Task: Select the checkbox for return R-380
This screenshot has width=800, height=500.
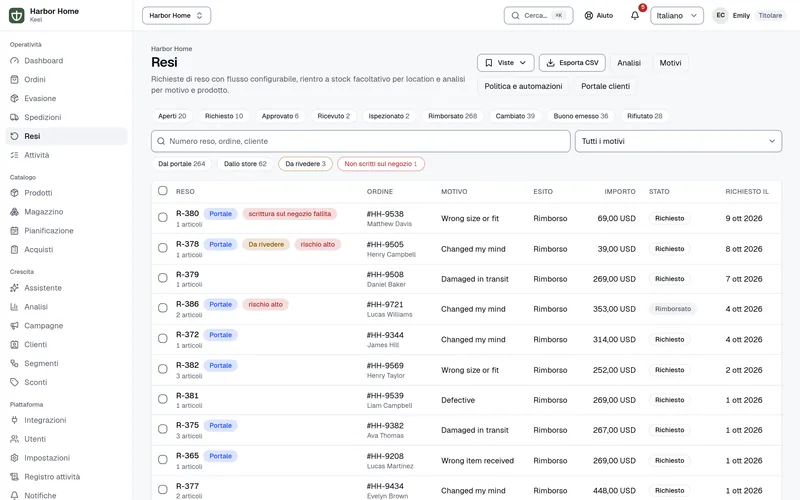Action: (x=163, y=217)
